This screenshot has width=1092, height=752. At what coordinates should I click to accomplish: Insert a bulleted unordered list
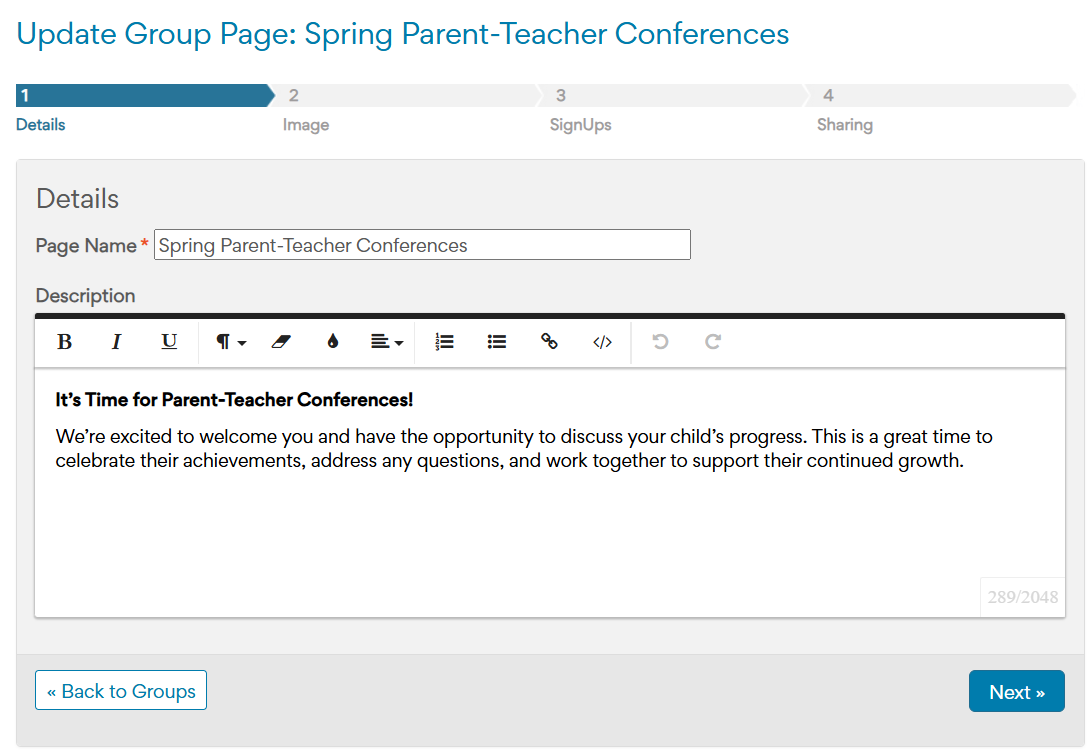point(497,342)
